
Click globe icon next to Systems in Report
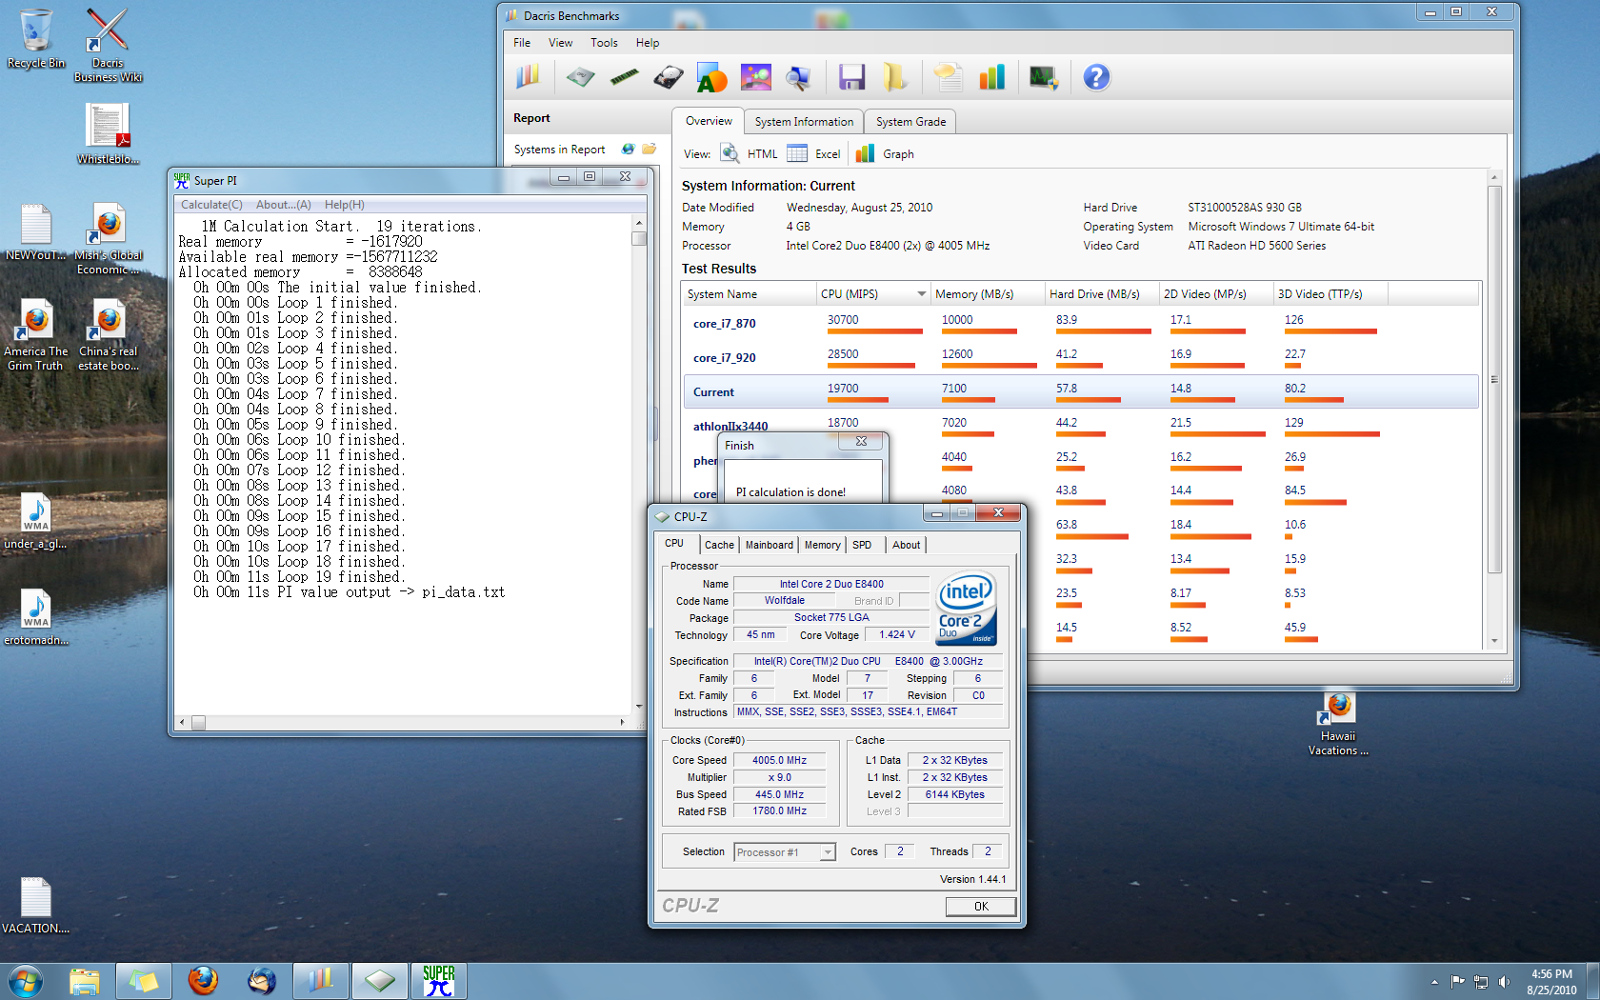pyautogui.click(x=628, y=149)
